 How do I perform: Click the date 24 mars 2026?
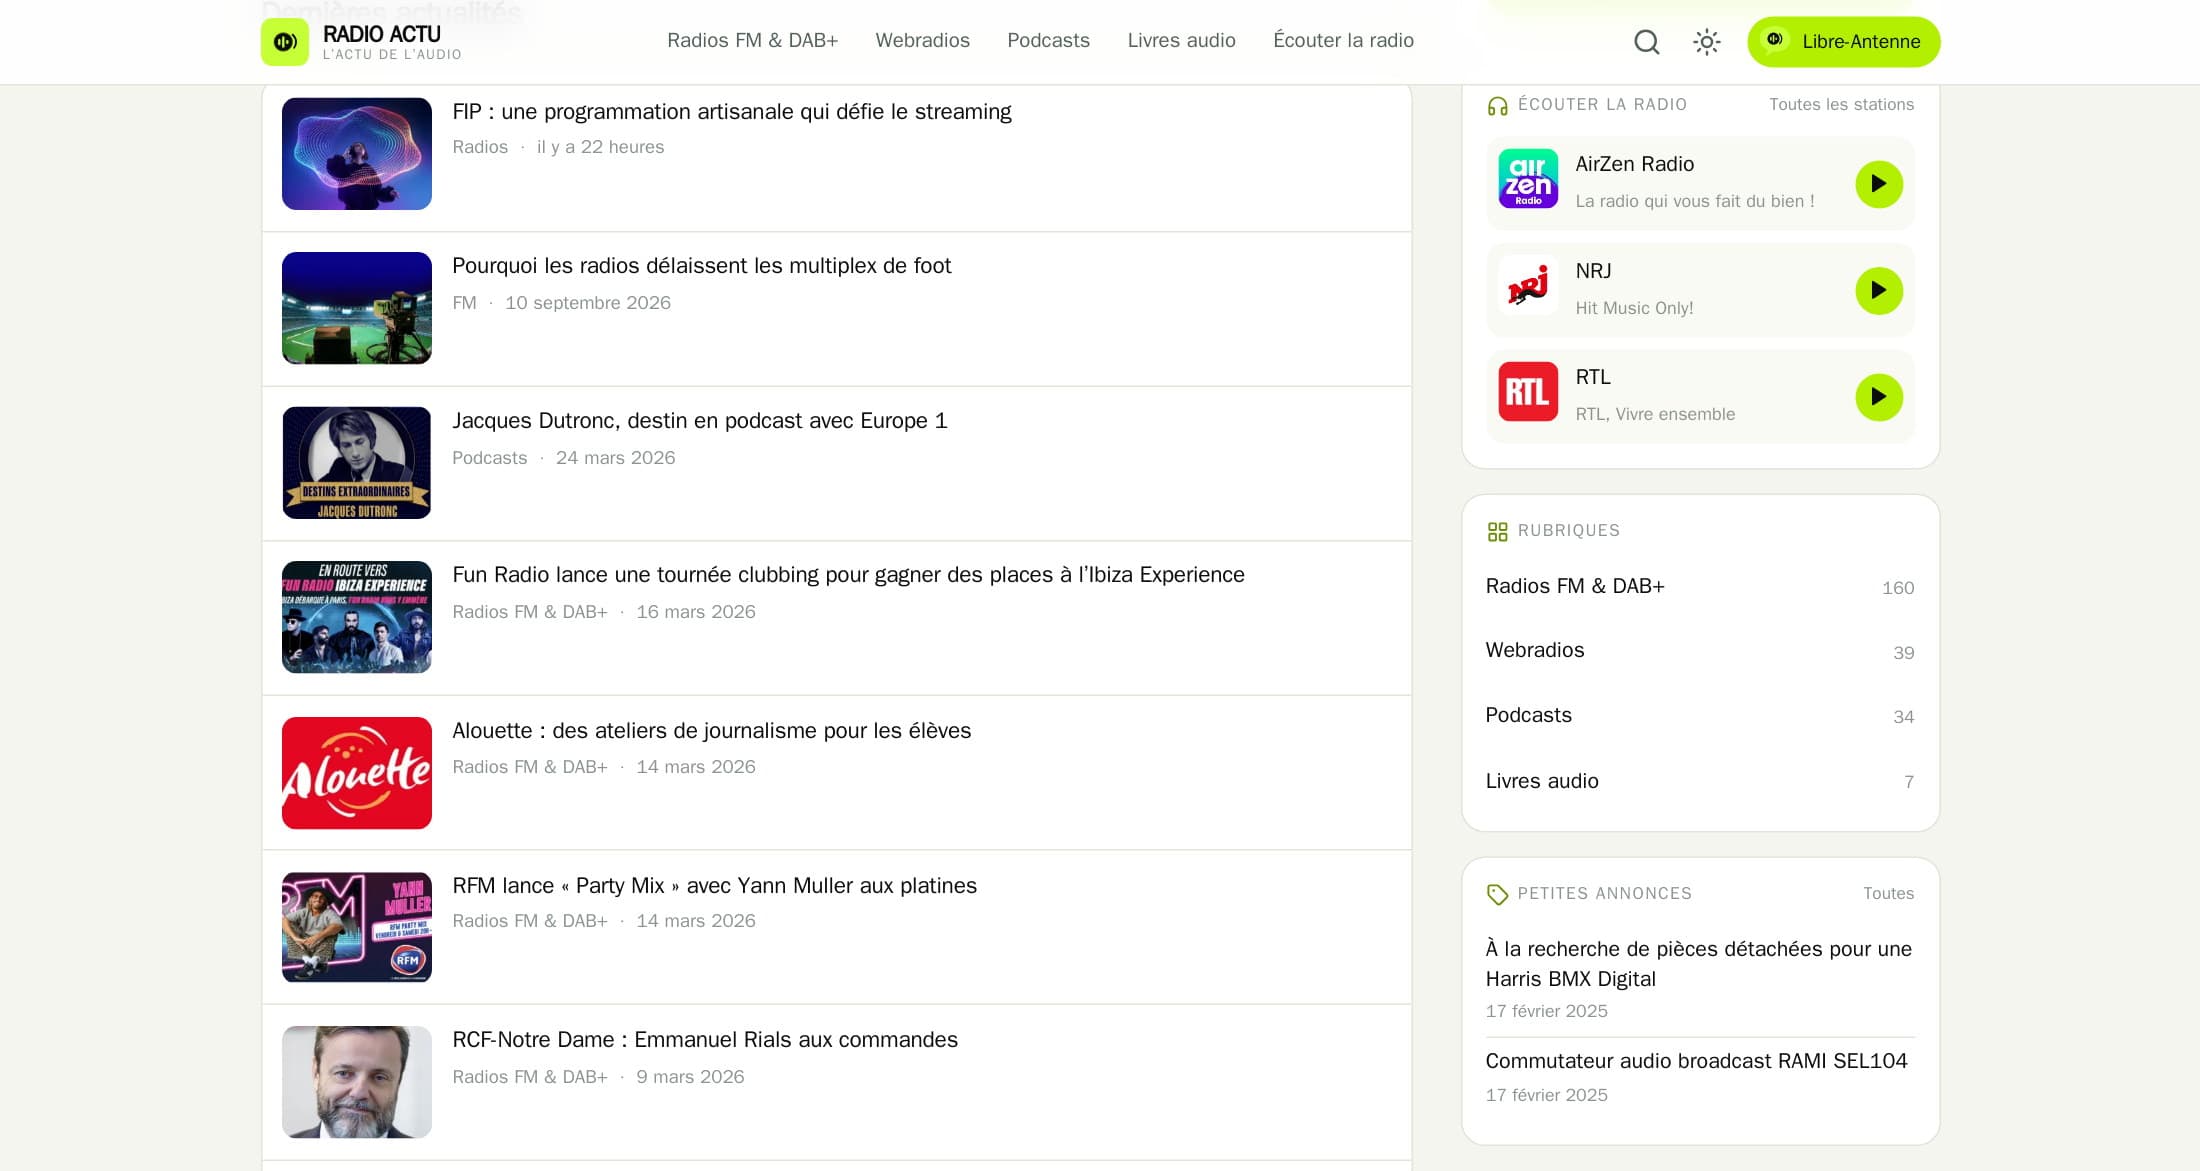[615, 458]
